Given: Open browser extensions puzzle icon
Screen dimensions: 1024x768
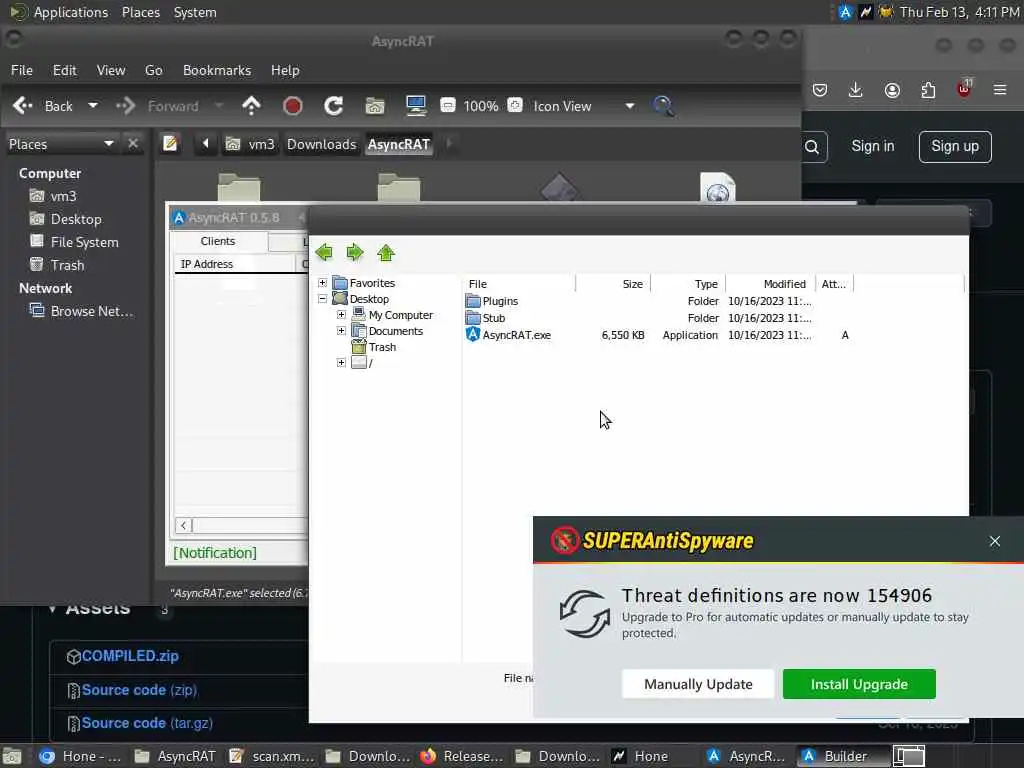Looking at the screenshot, I should coord(928,89).
